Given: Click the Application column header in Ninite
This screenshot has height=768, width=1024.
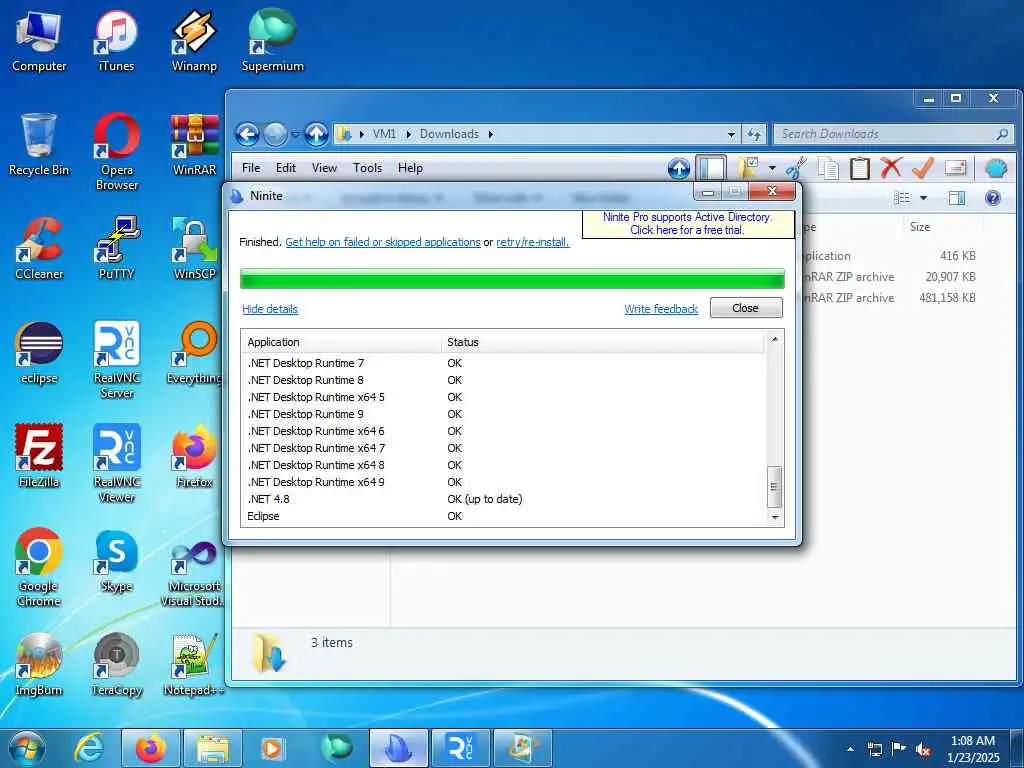Looking at the screenshot, I should pyautogui.click(x=342, y=342).
